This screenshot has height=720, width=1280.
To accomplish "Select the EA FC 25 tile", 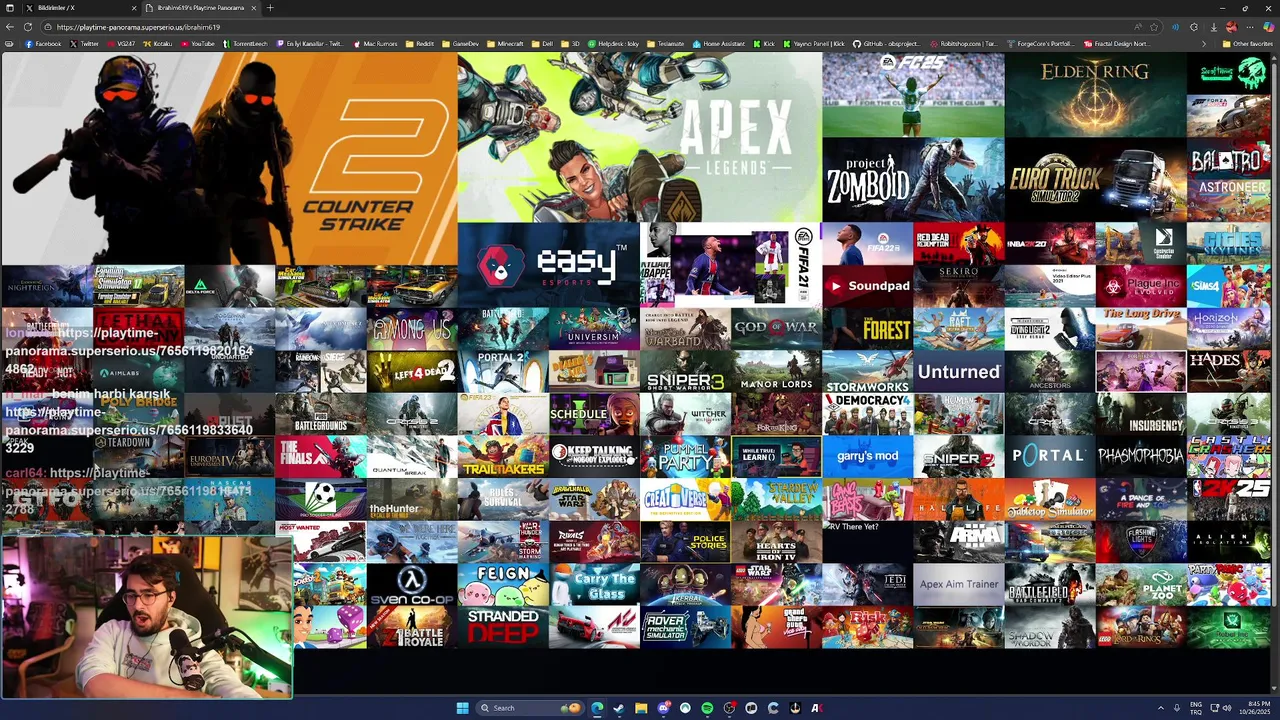I will click(x=913, y=95).
